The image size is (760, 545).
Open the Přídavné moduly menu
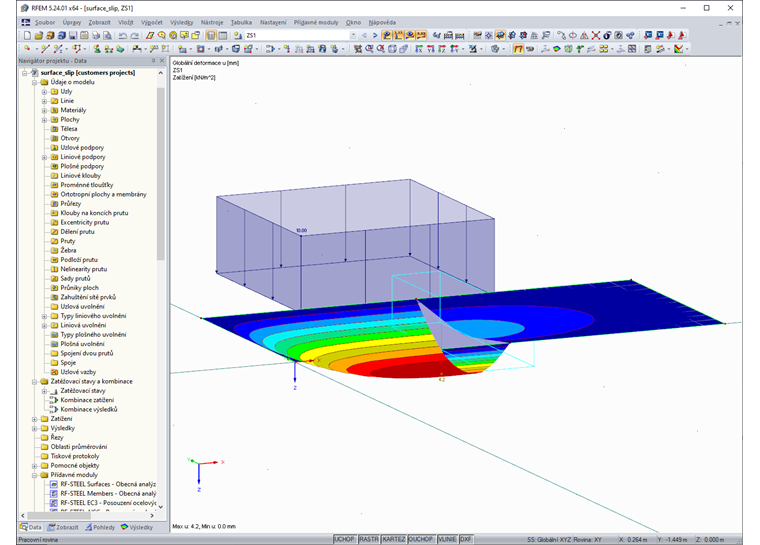tap(316, 22)
